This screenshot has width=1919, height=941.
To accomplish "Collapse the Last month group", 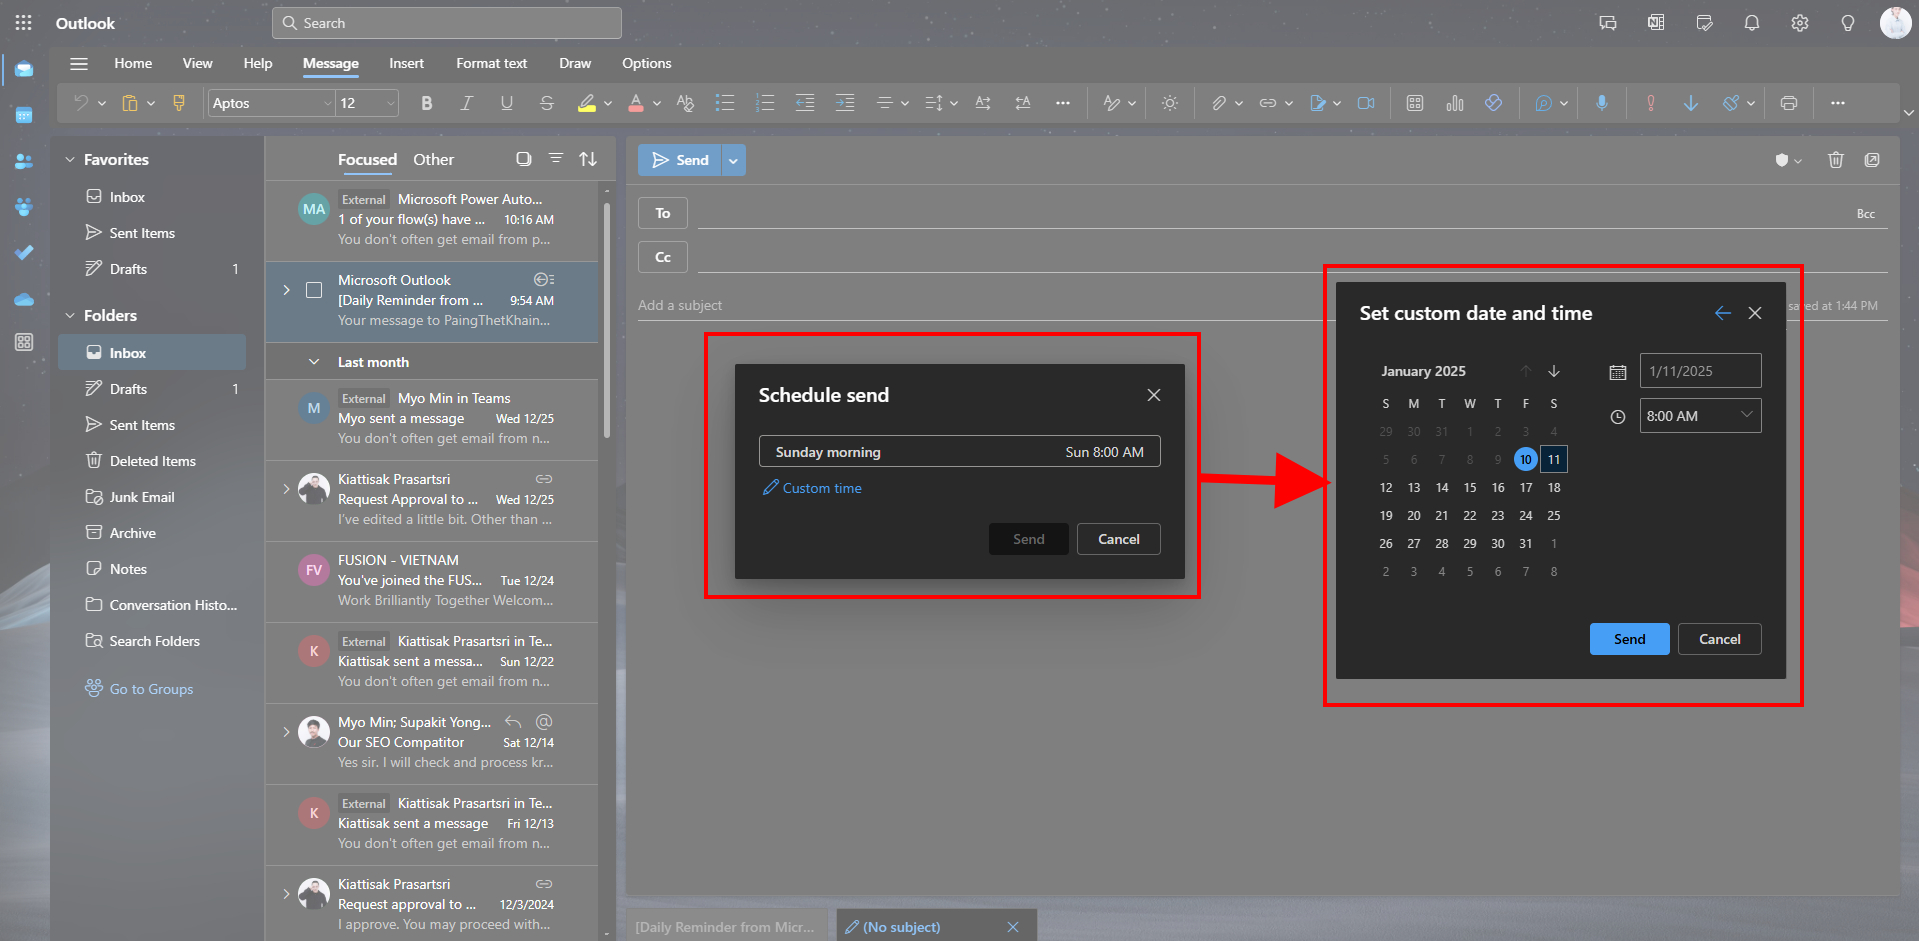I will click(314, 362).
